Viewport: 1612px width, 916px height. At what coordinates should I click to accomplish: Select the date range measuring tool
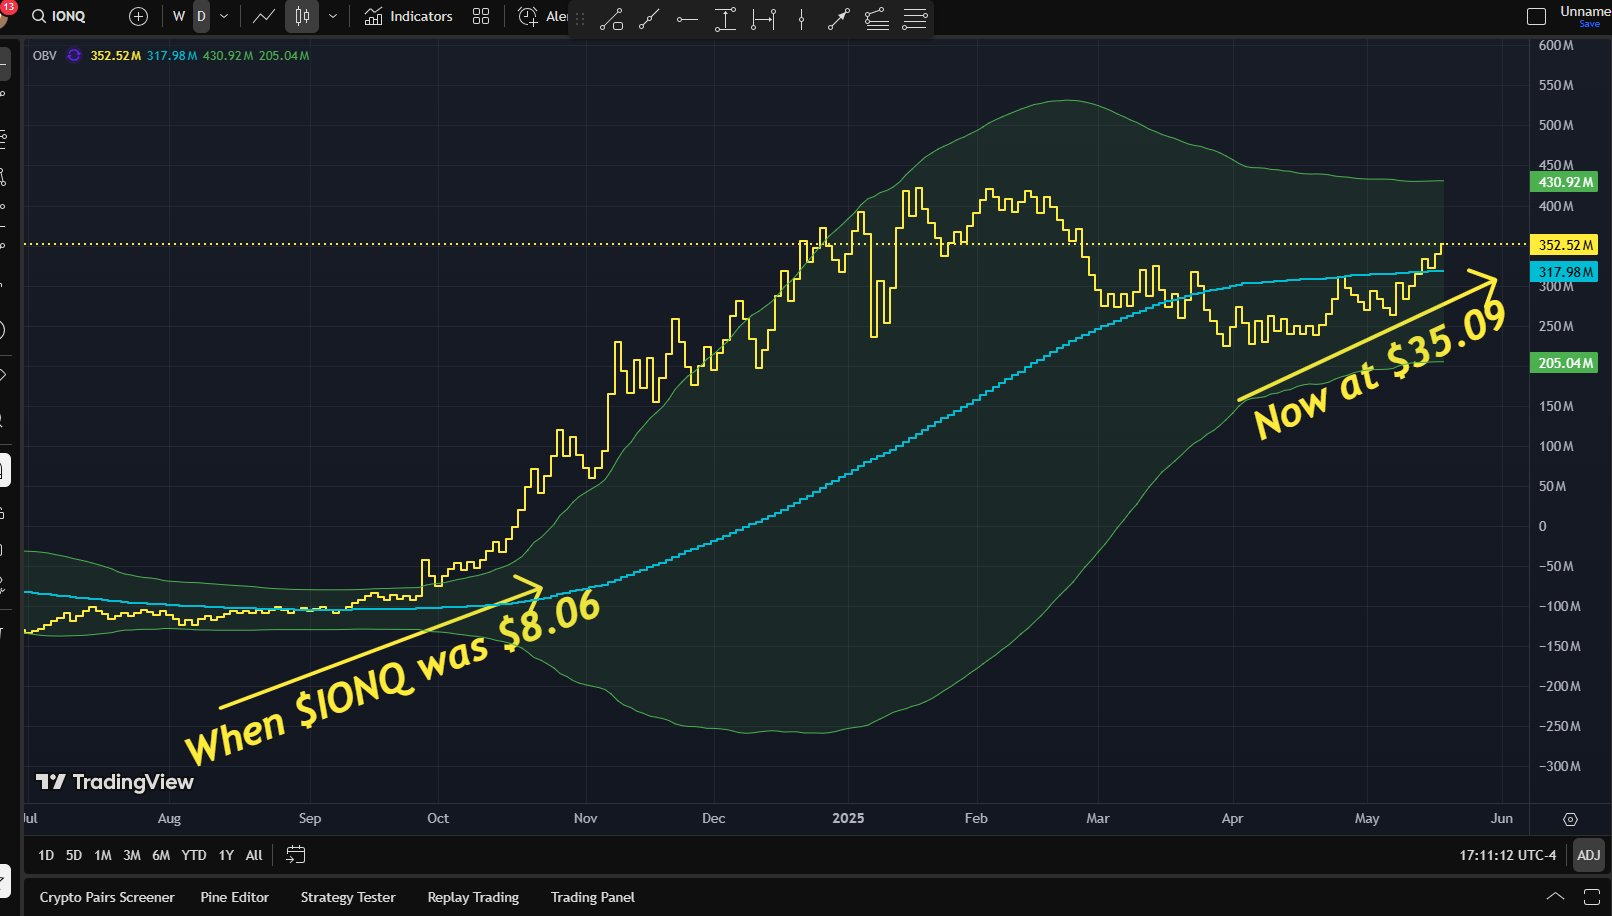coord(763,19)
